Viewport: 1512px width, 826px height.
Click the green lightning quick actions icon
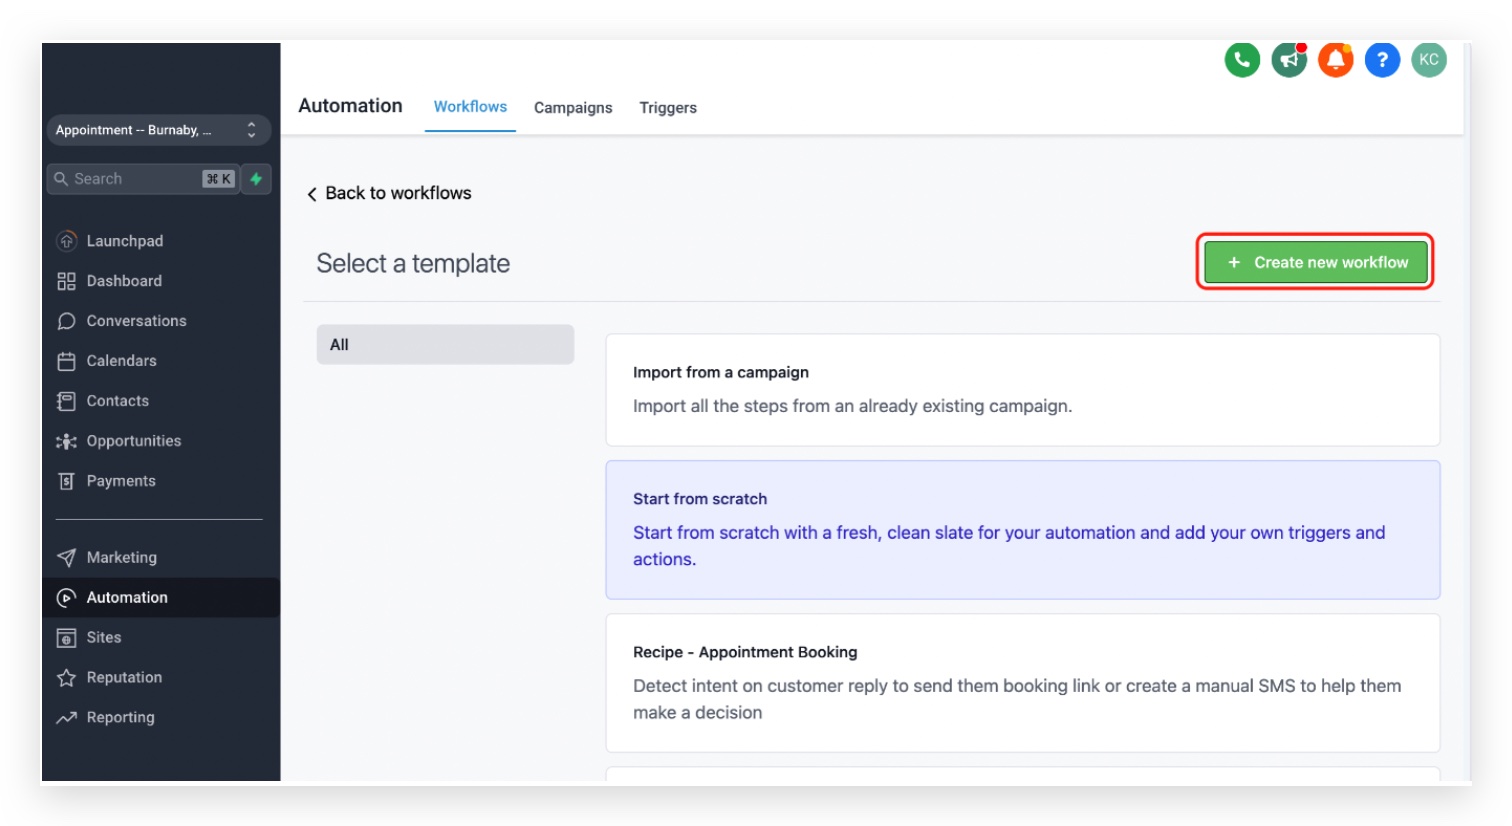point(256,179)
